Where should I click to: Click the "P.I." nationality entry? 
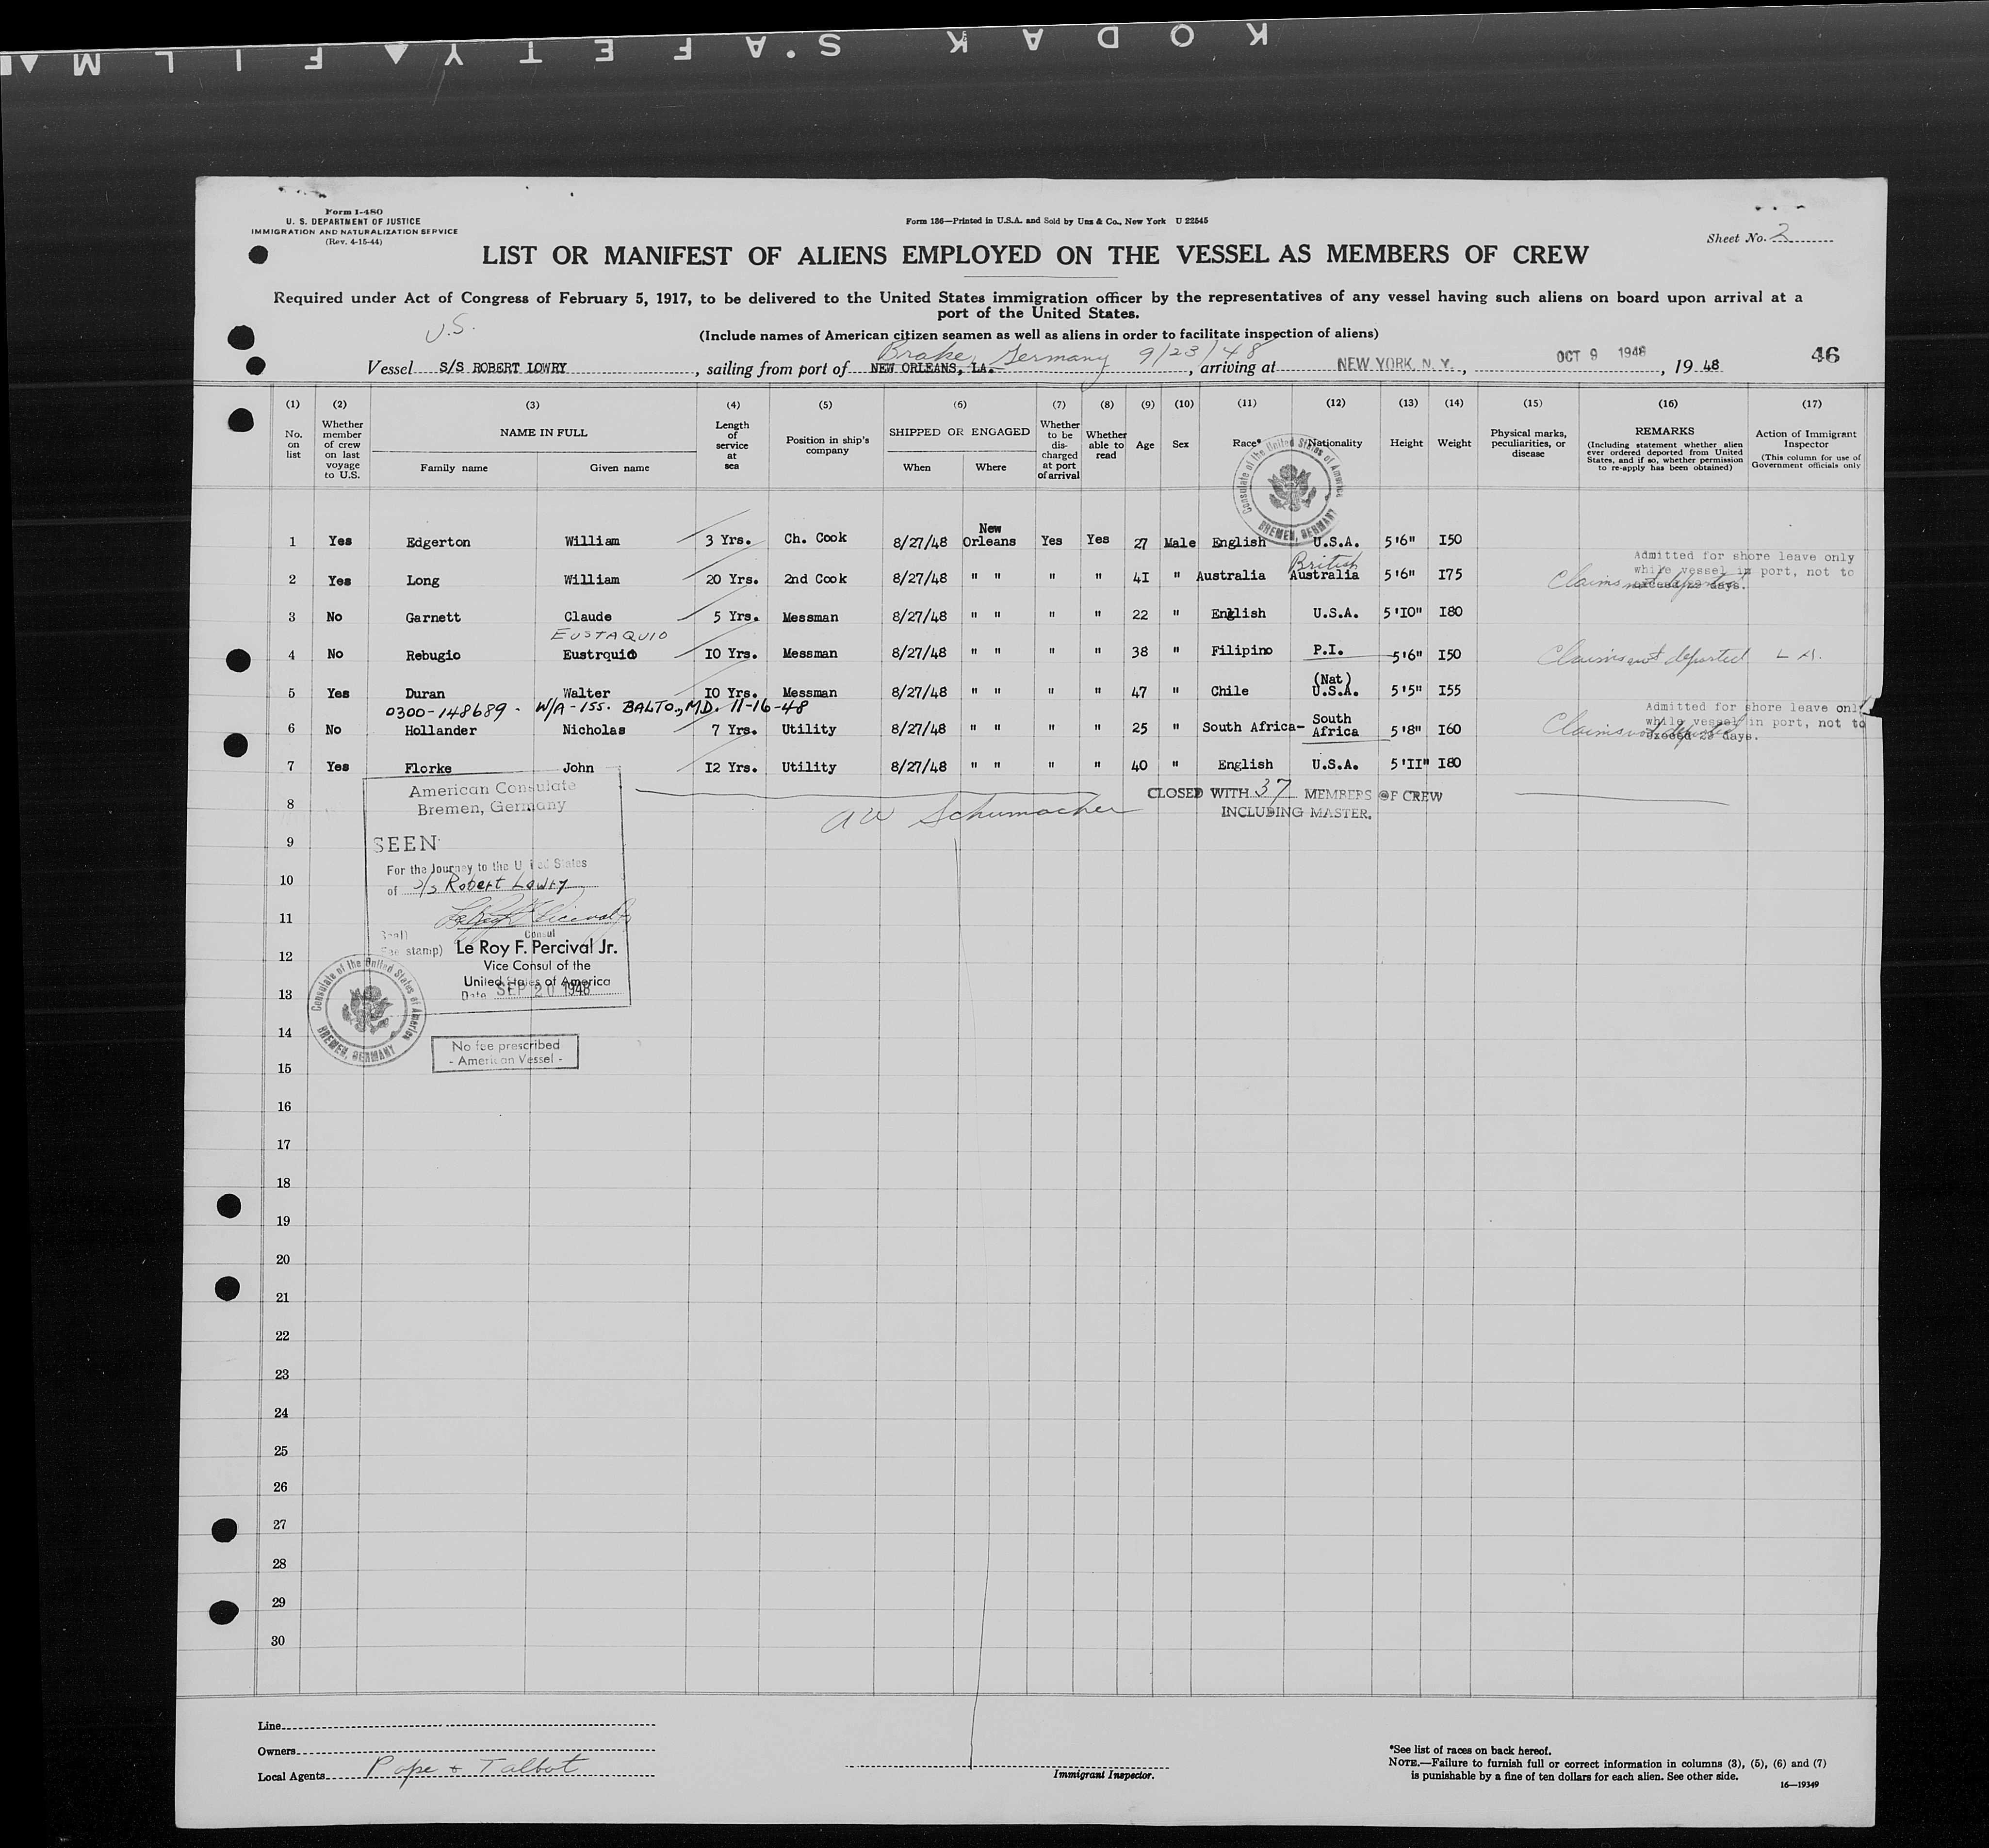click(x=1327, y=650)
